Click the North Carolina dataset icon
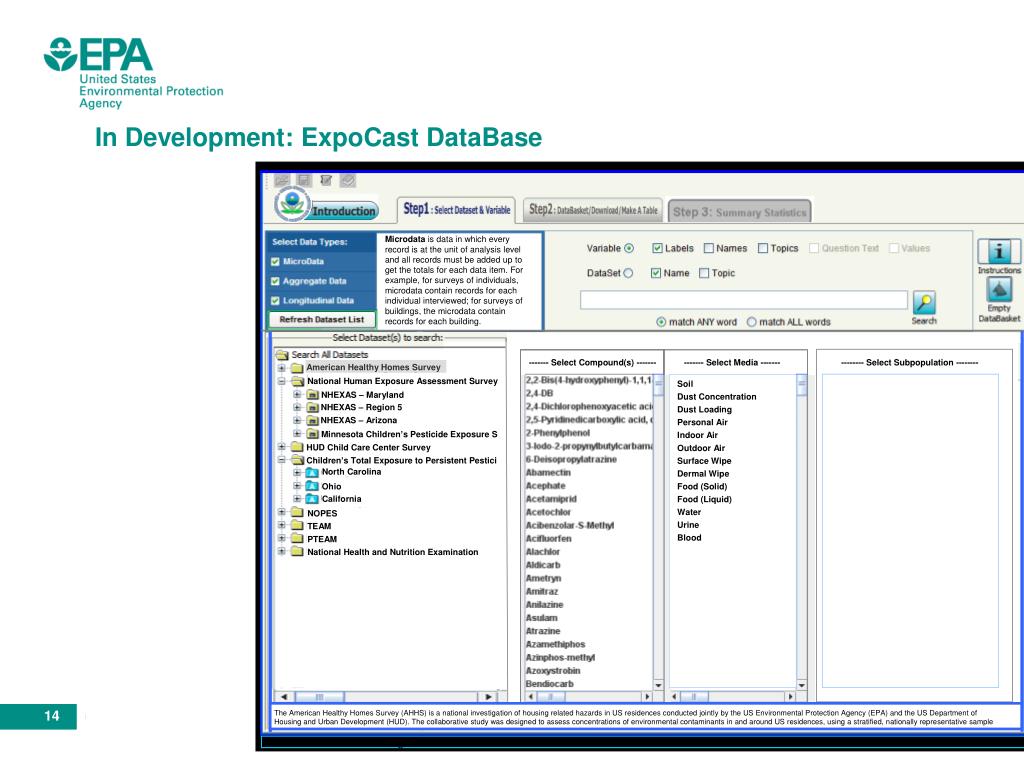Screen dimensions: 1024x768 pos(312,472)
